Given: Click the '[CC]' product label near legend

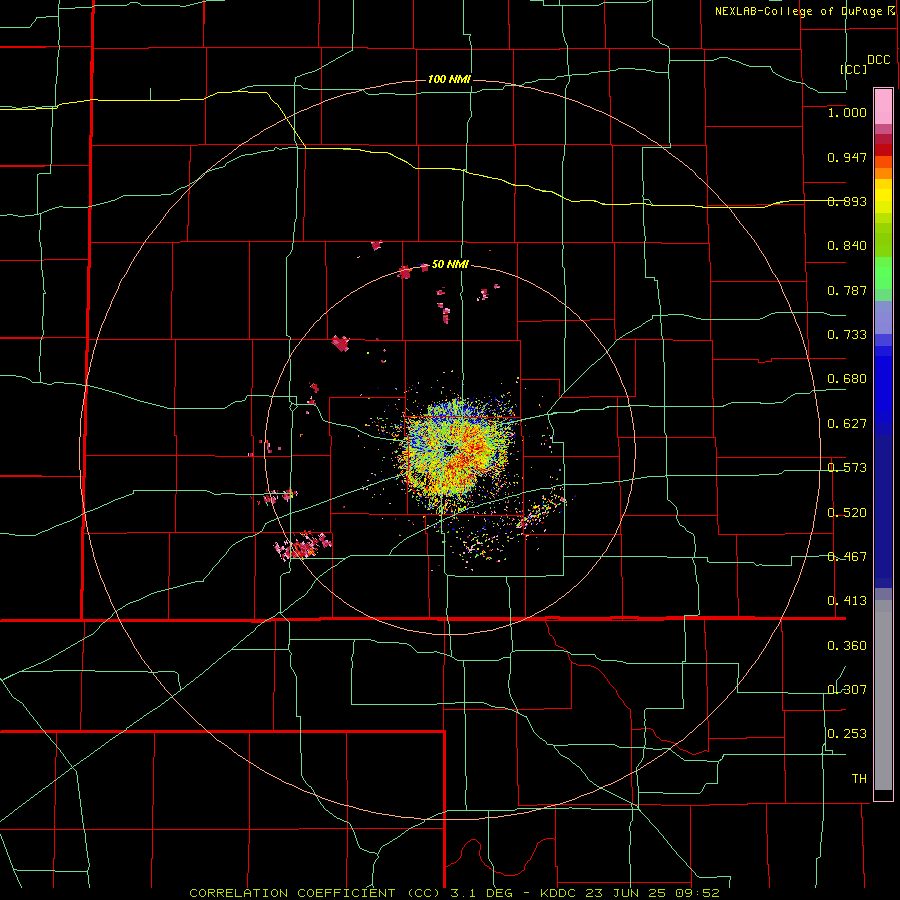Looking at the screenshot, I should coord(854,69).
